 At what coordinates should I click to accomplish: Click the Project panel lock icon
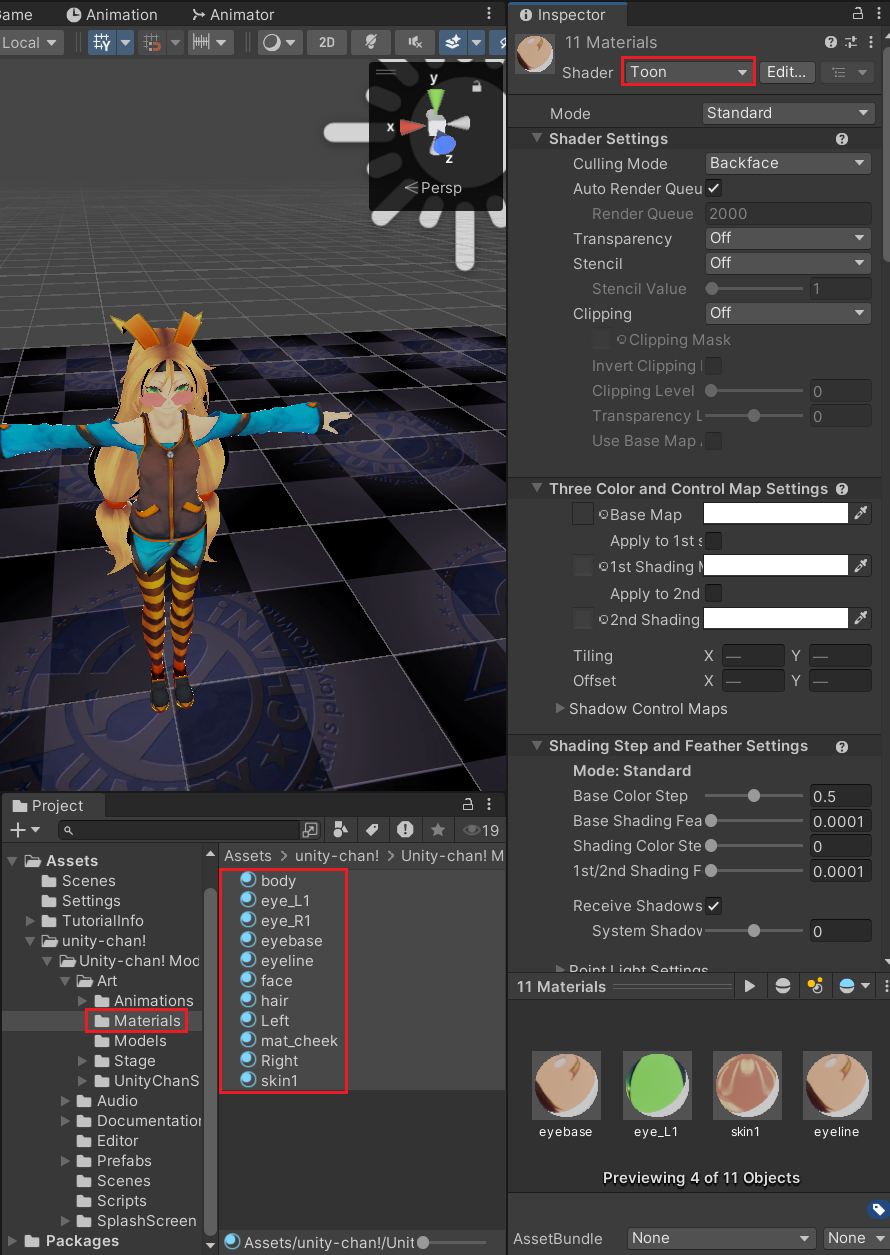pyautogui.click(x=467, y=805)
